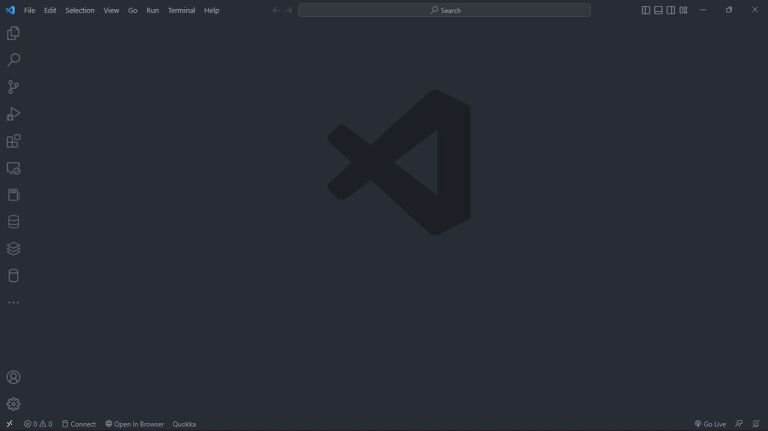This screenshot has height=431, width=768.
Task: Open remote window indicator in status bar
Action: 9,424
